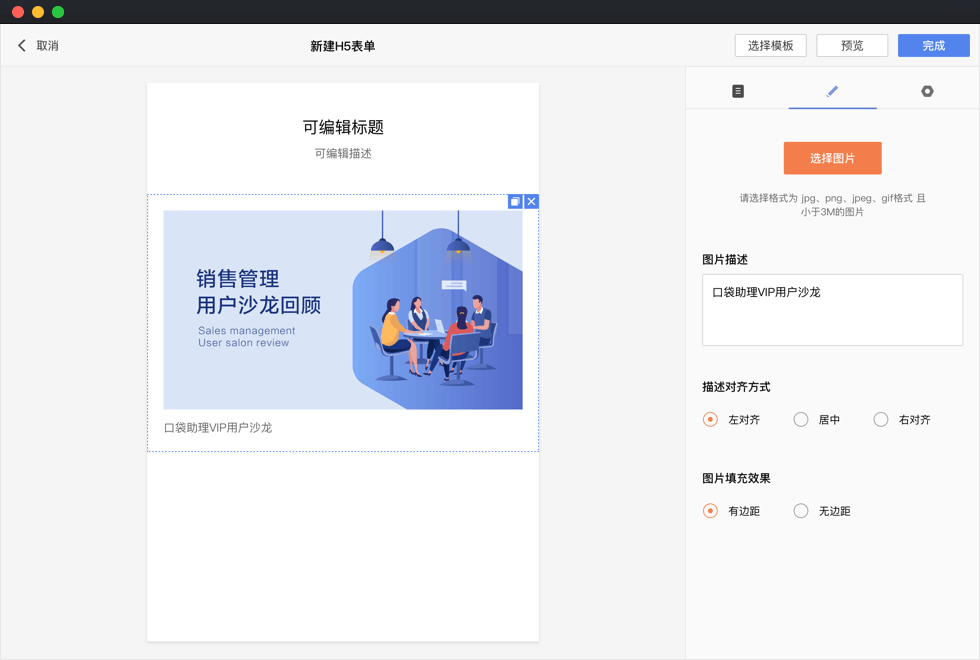The image size is (980, 660).
Task: Click the red close window button
Action: tap(18, 12)
